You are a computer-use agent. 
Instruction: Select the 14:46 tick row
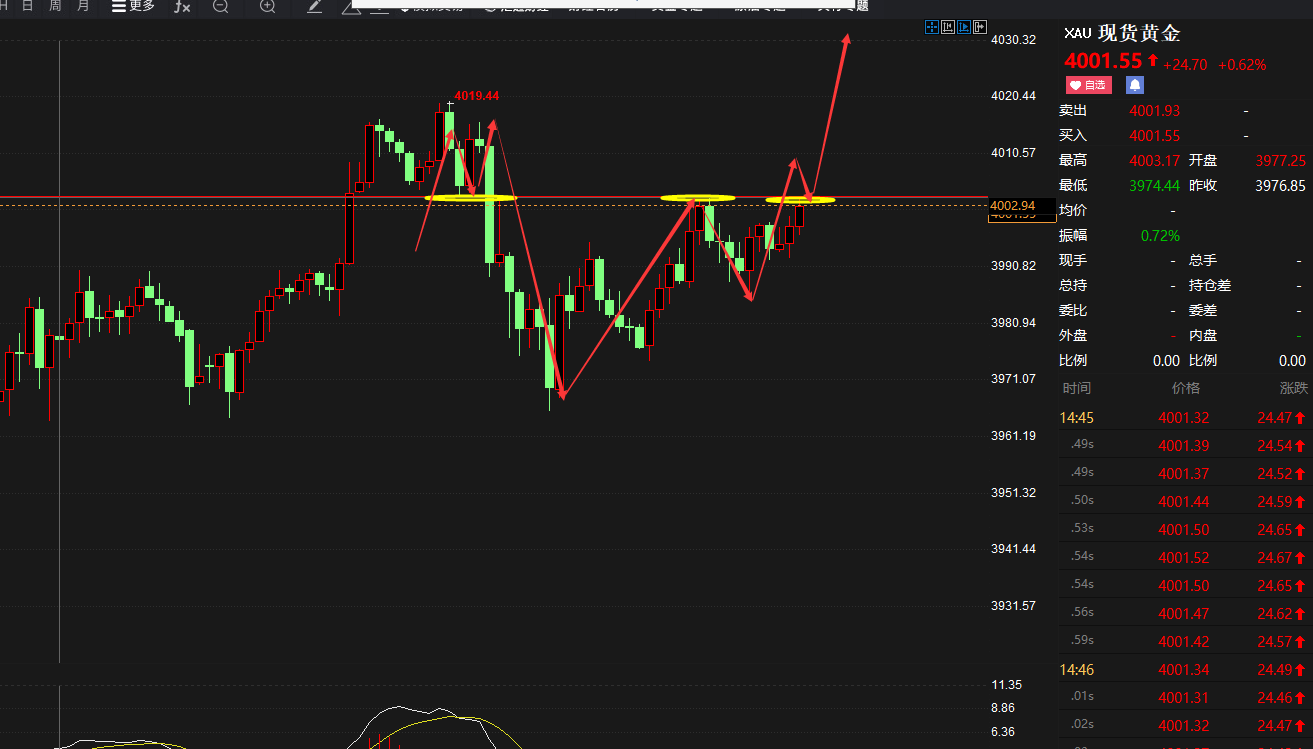pyautogui.click(x=1186, y=670)
